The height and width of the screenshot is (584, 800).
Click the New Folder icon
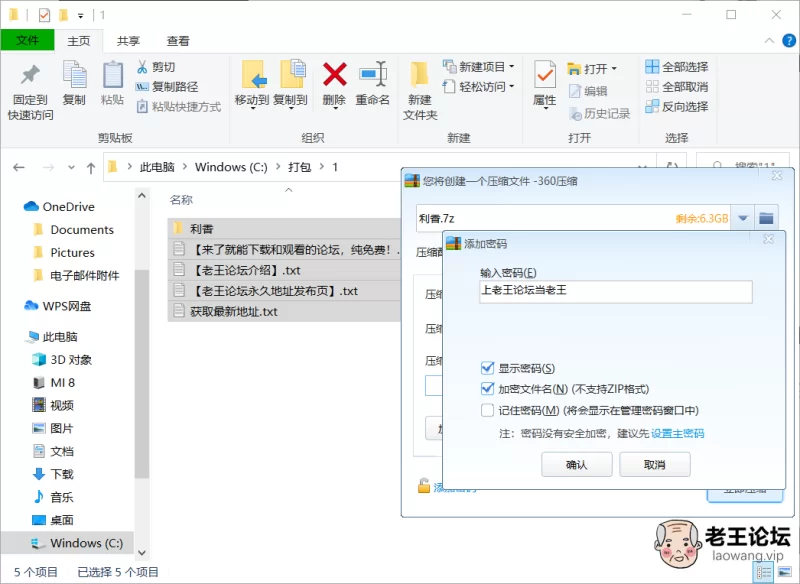point(420,76)
